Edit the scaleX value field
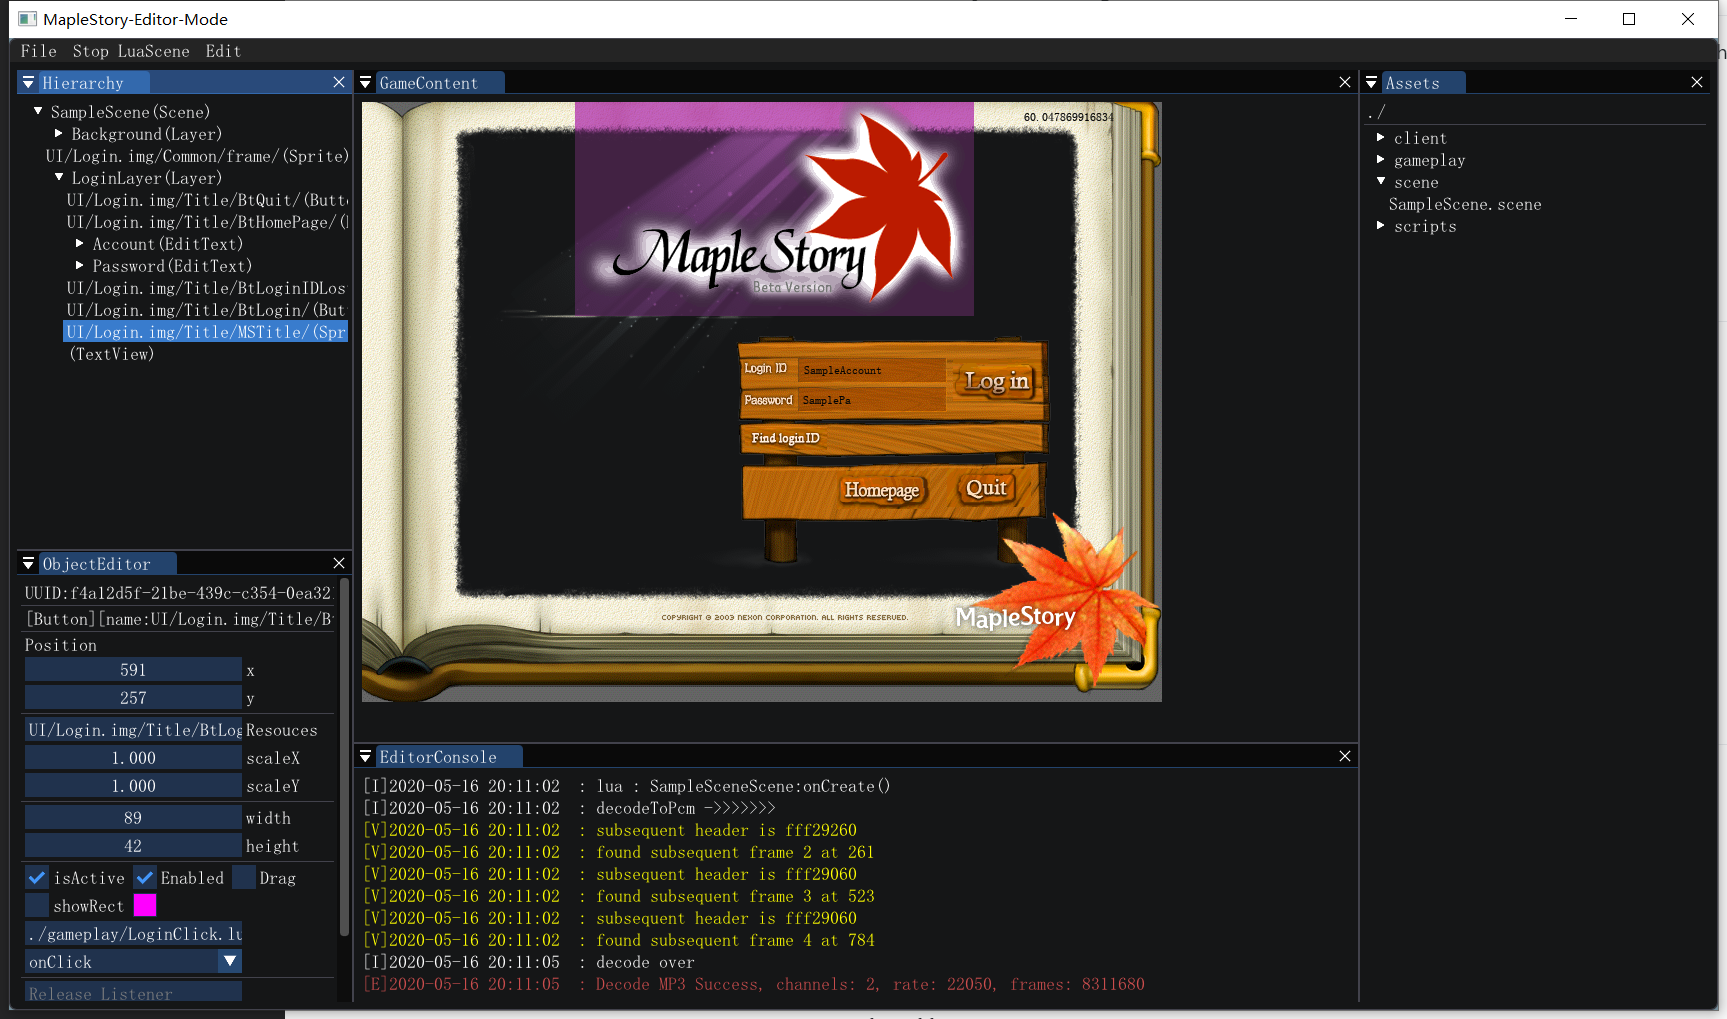 (x=133, y=758)
